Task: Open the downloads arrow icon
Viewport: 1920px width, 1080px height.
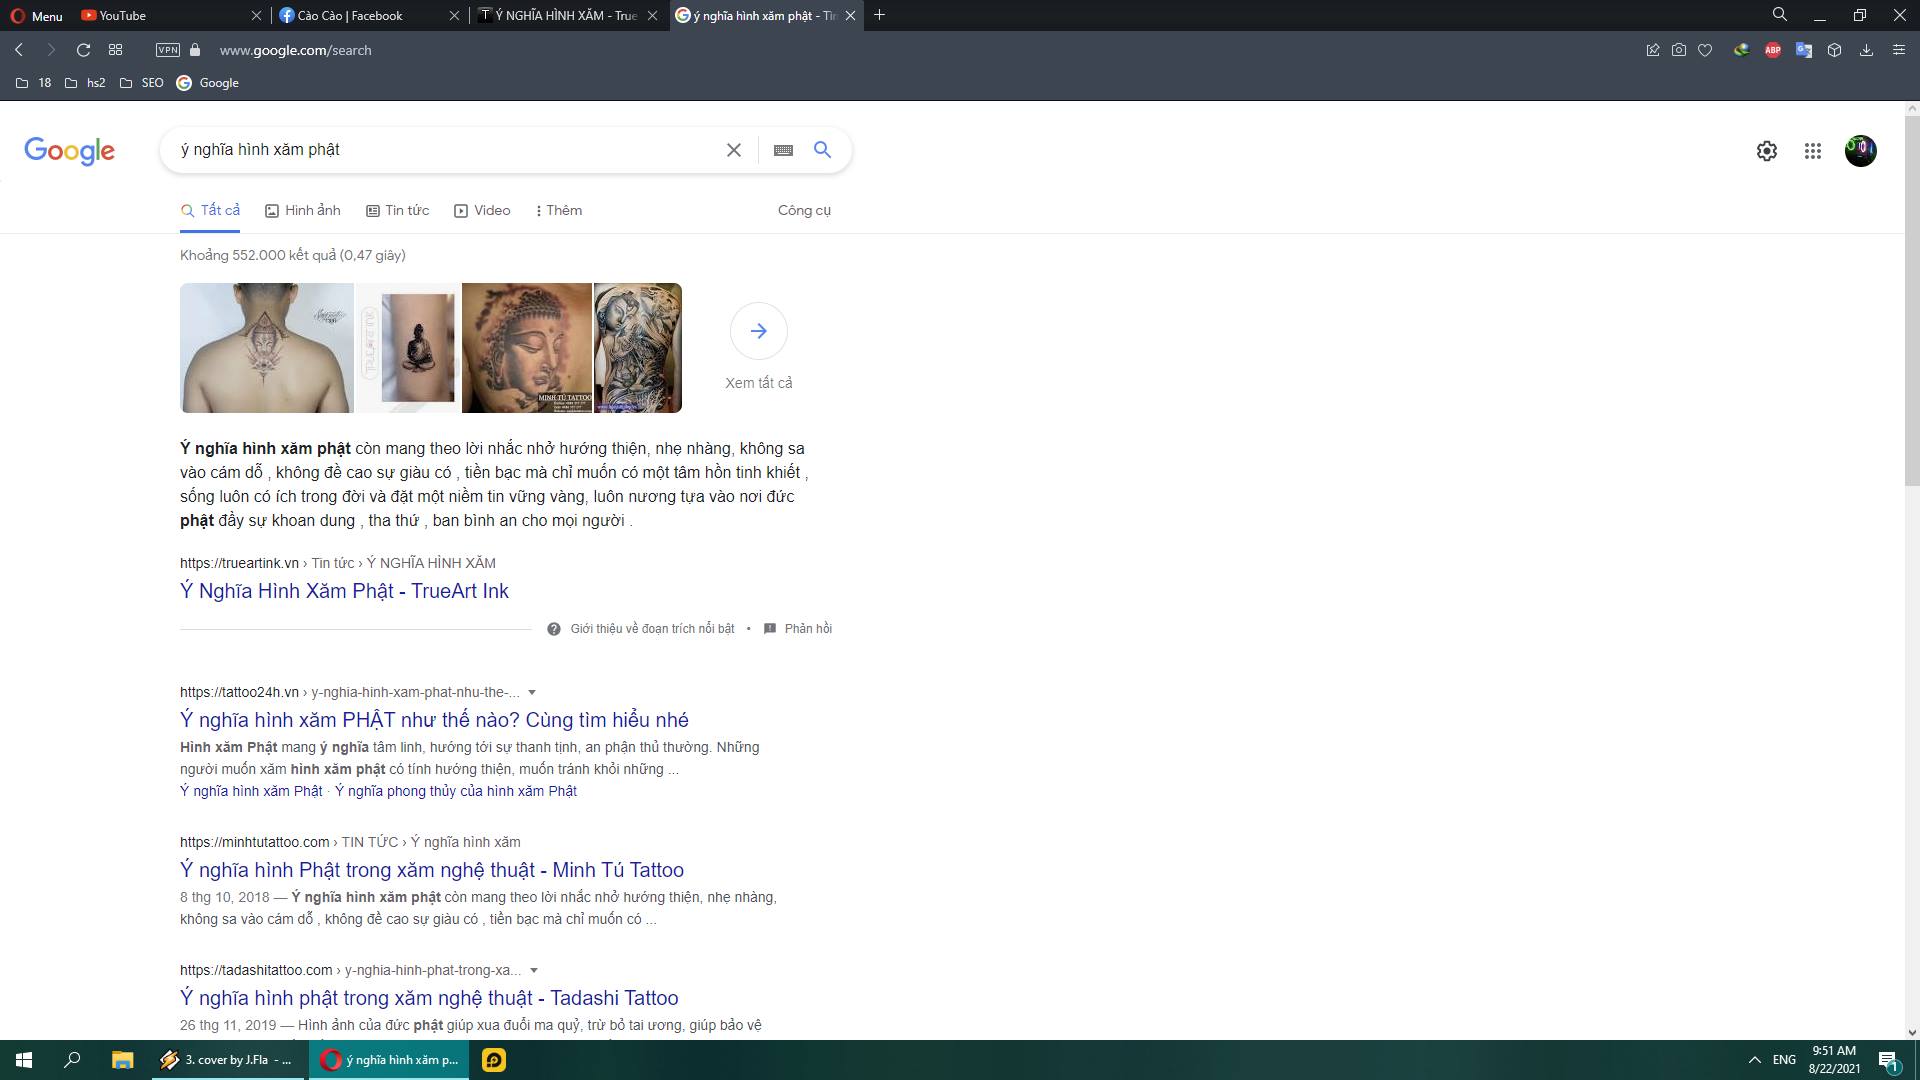Action: (1866, 50)
